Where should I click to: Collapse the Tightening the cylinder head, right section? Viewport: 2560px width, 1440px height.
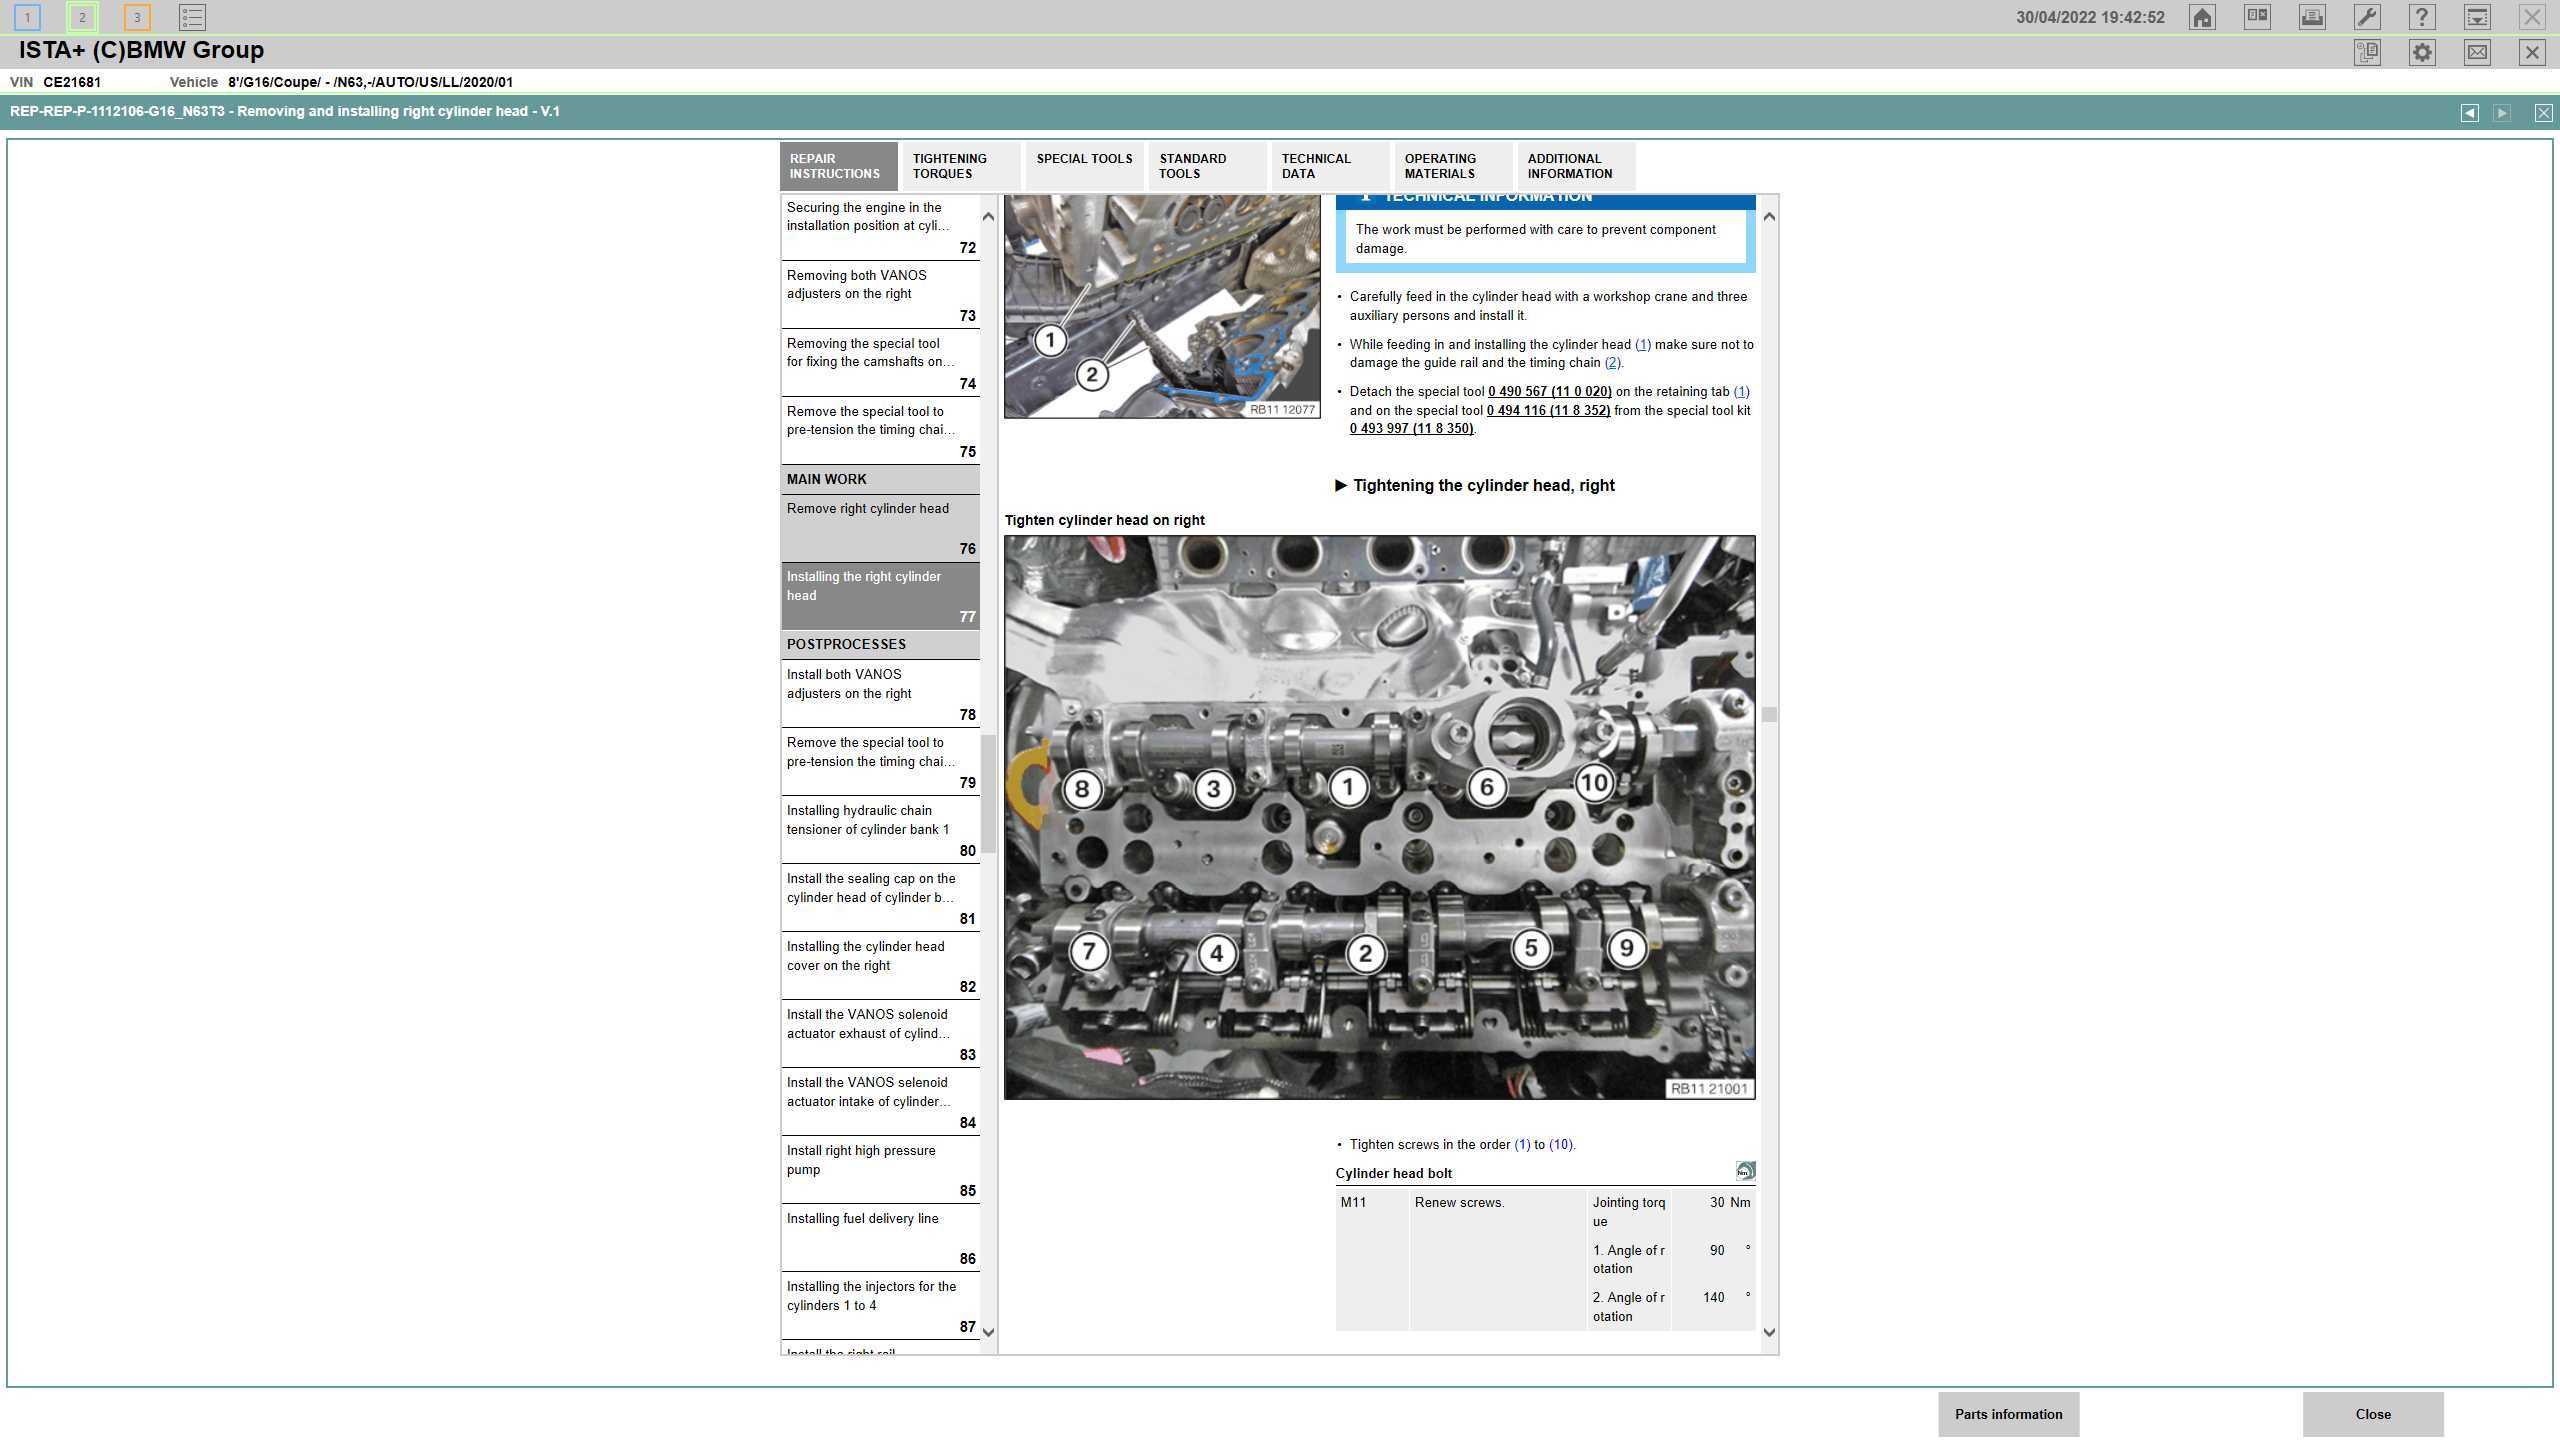[x=1341, y=486]
